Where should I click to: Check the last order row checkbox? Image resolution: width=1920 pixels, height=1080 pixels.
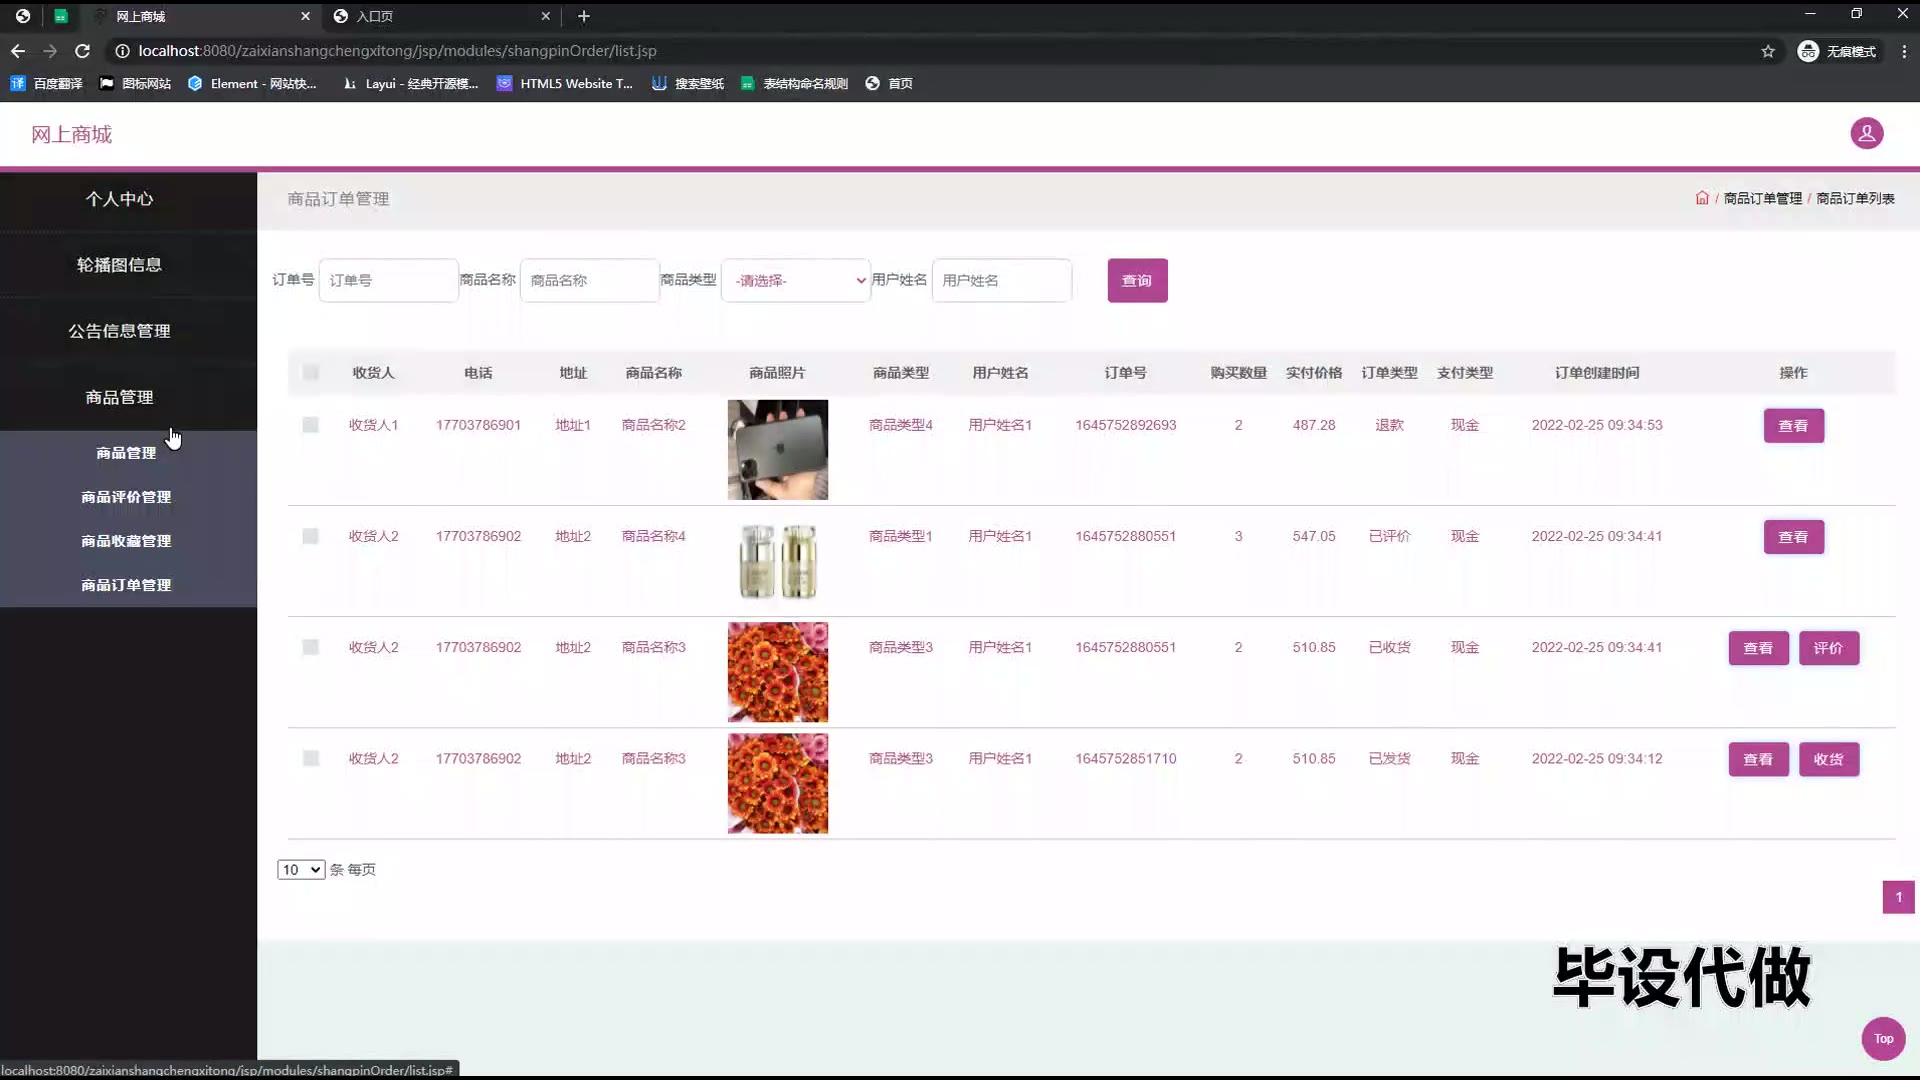[311, 759]
